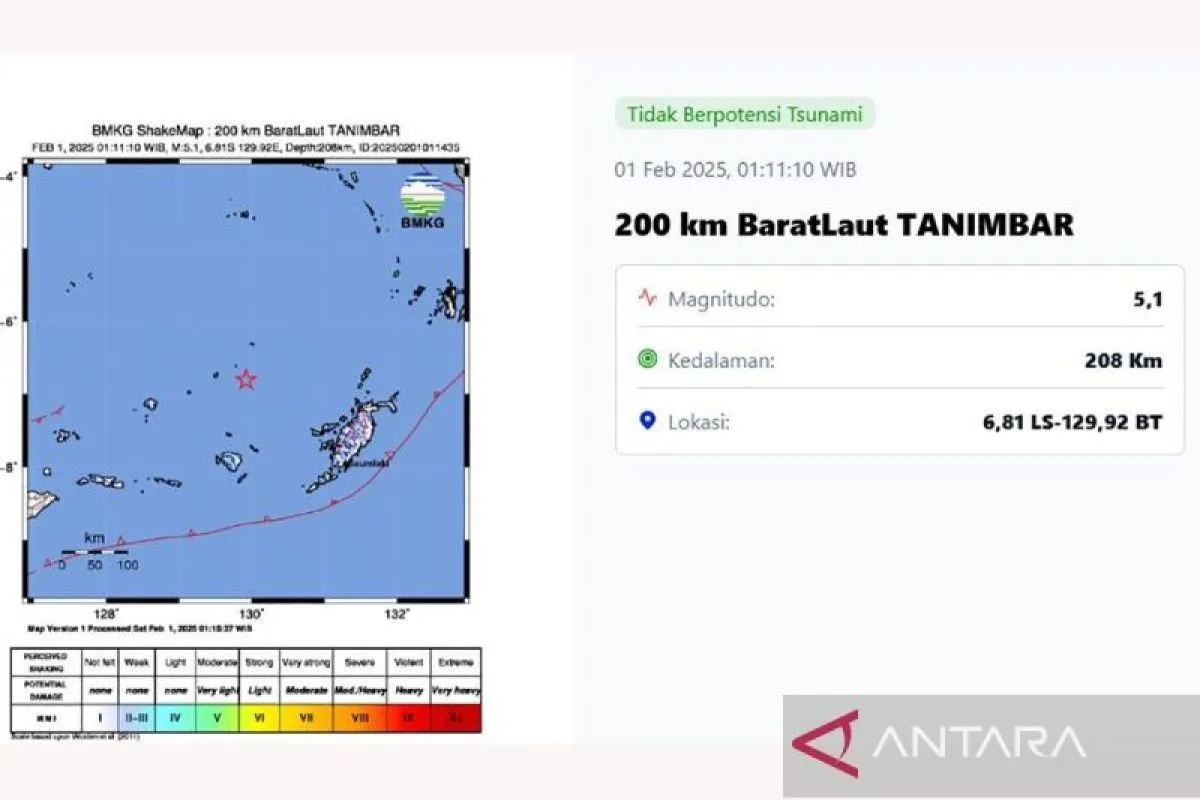Pick the light blue MMI IV swatch
The image size is (1200, 800).
(175, 718)
